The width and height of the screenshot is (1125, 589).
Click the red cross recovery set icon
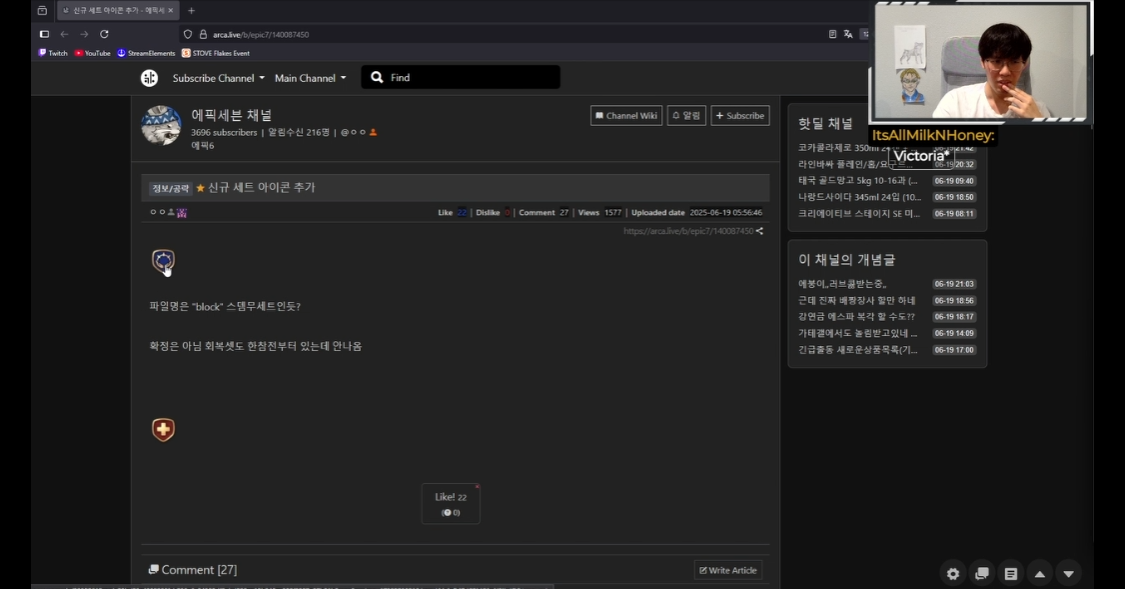pos(164,430)
